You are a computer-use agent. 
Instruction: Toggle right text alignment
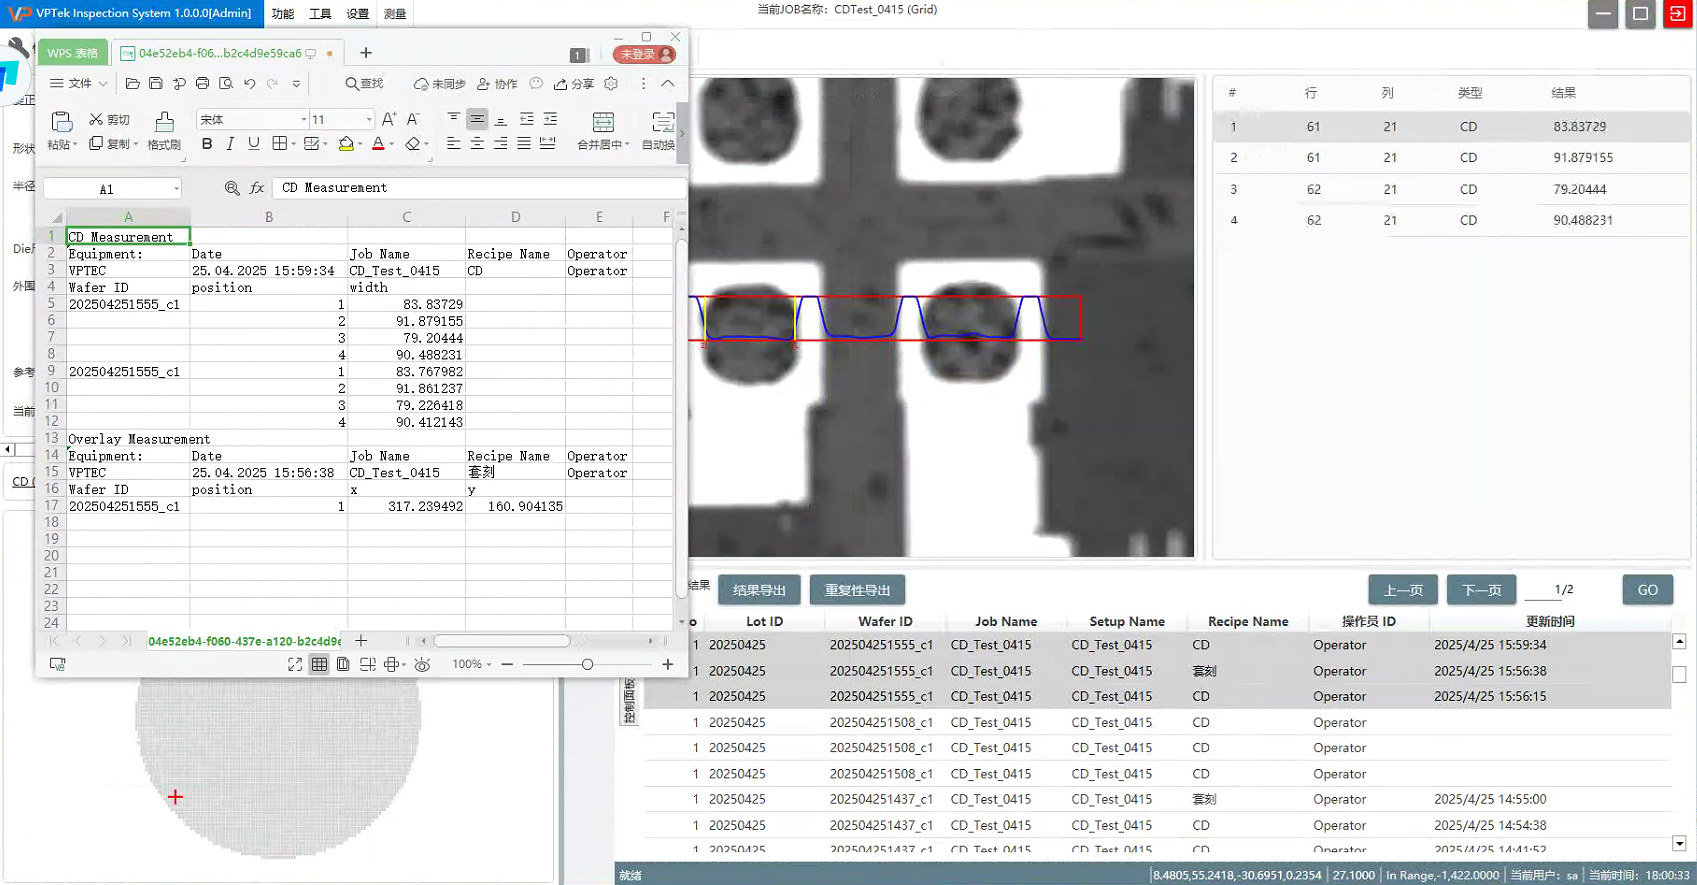[500, 144]
